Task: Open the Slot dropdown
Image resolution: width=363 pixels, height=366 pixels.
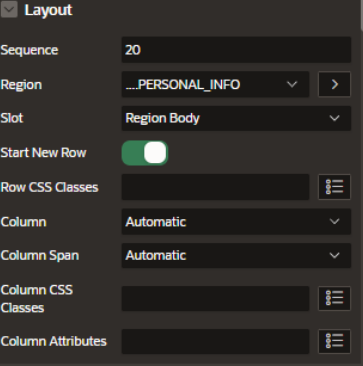Action: pyautogui.click(x=236, y=118)
